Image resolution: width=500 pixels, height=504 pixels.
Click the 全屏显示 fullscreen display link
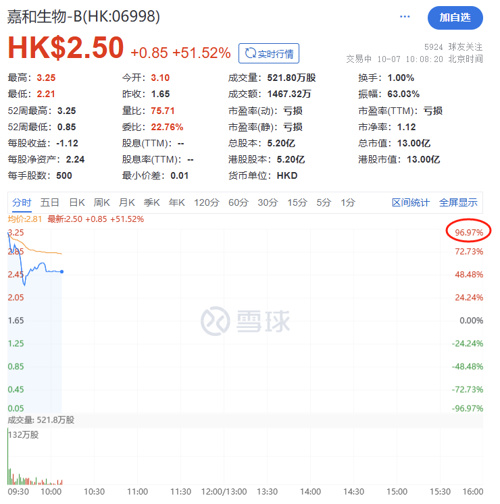click(x=458, y=202)
